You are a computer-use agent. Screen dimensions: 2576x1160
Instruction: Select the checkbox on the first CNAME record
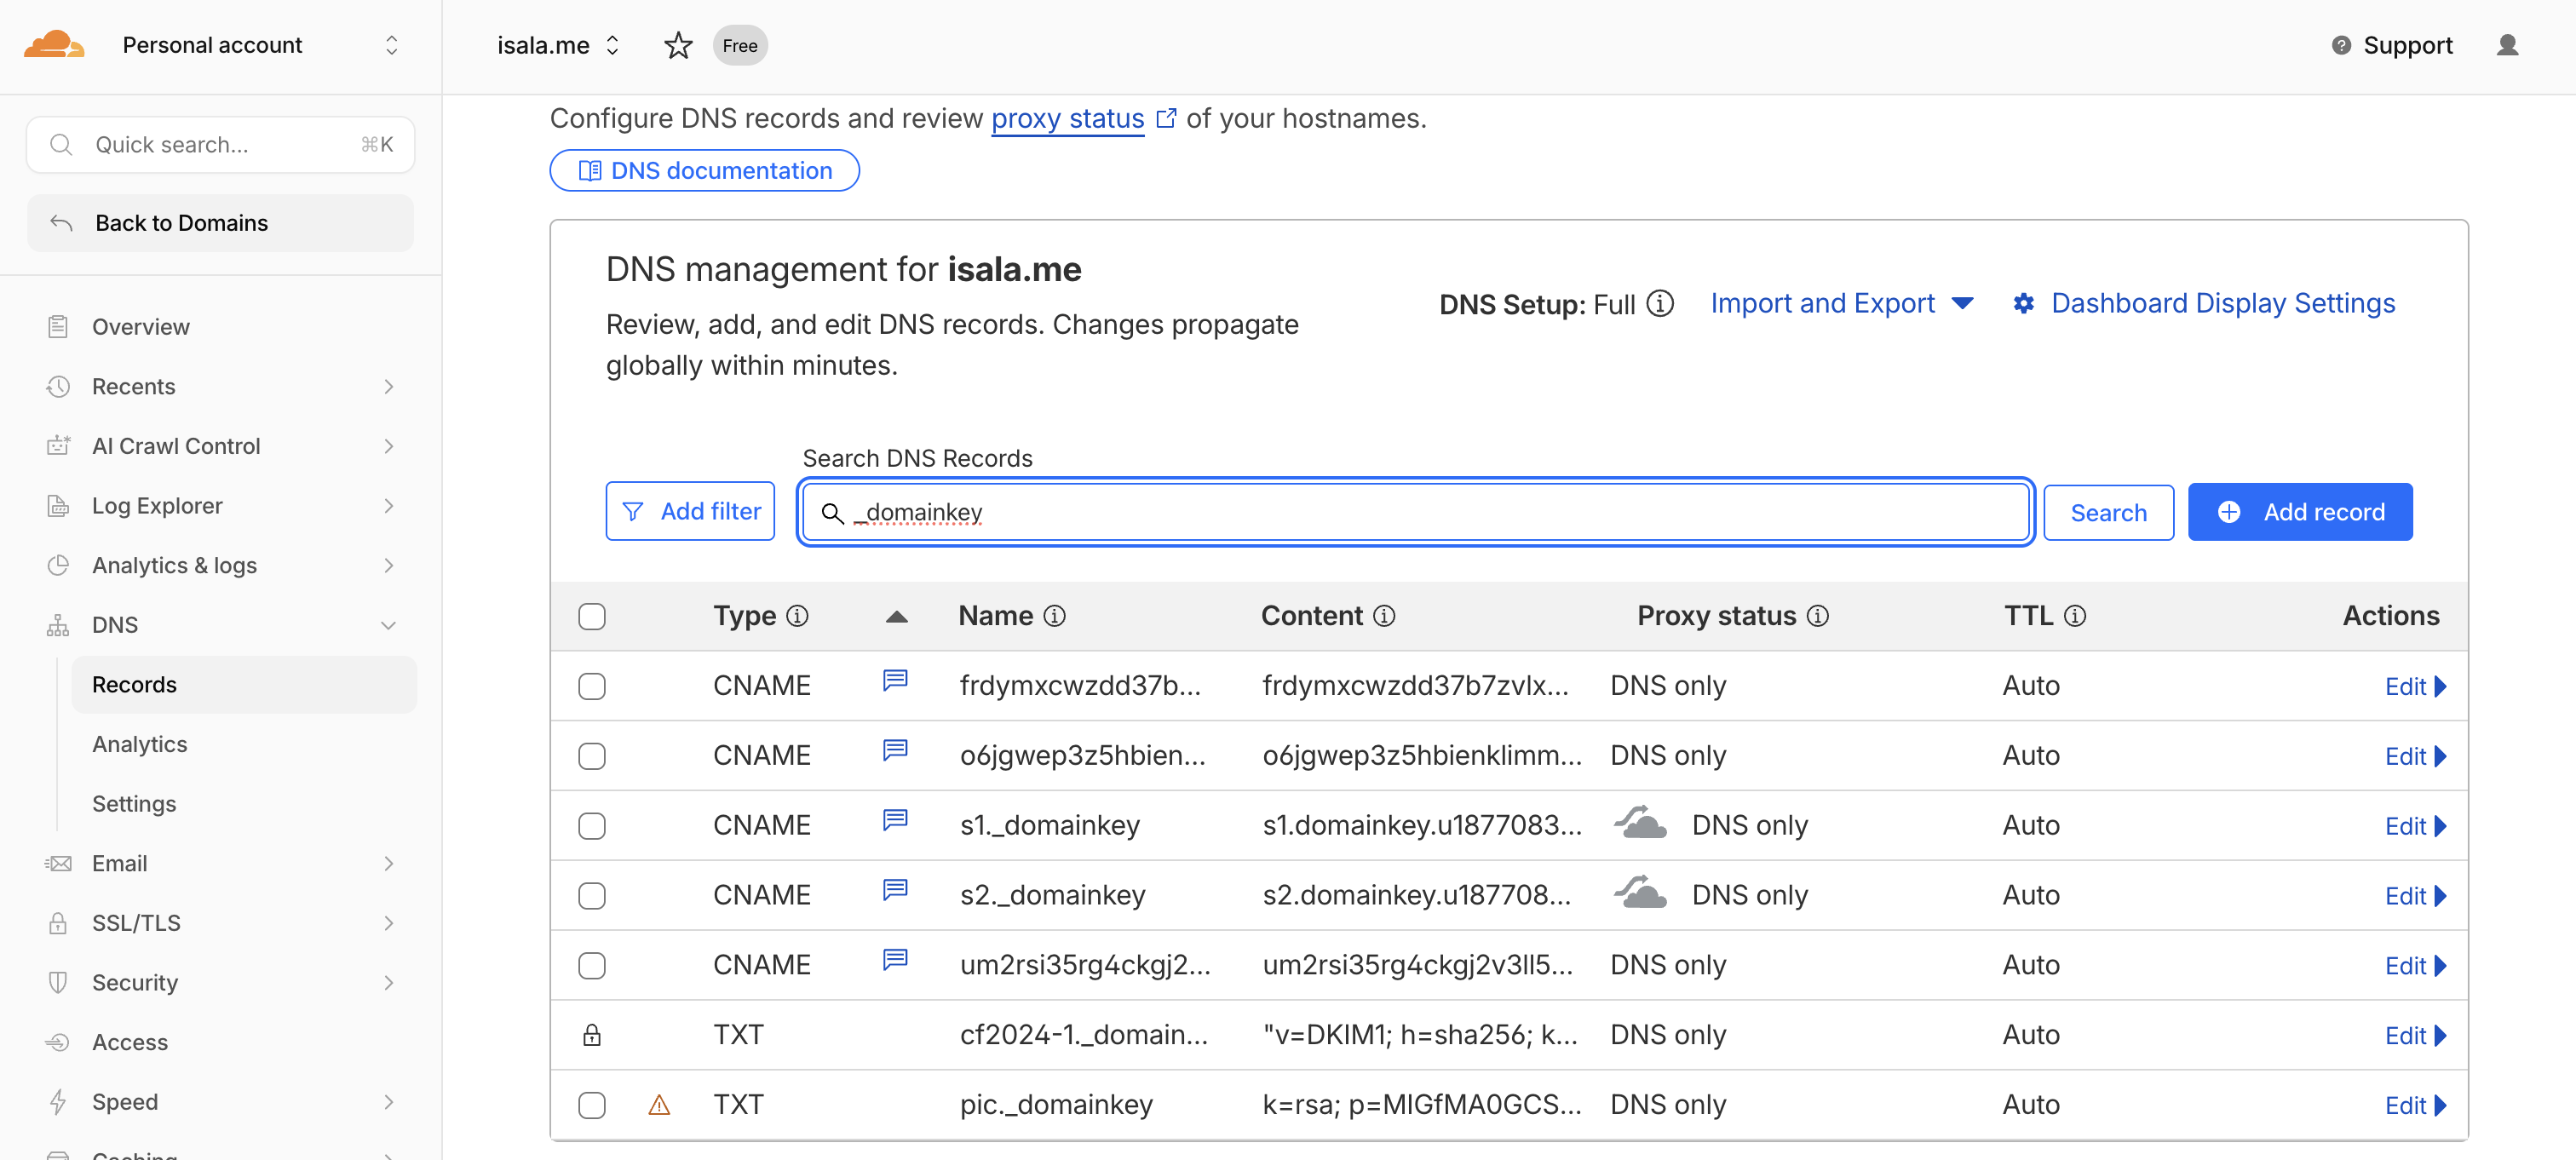[592, 686]
